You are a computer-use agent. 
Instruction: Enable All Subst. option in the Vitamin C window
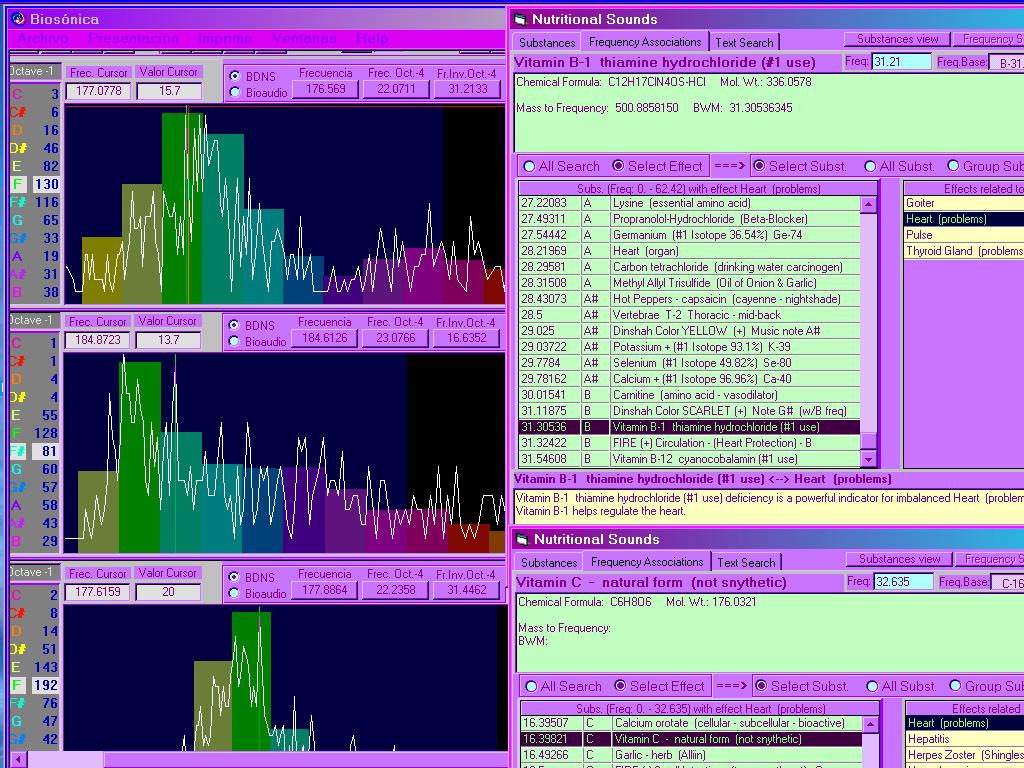pos(871,686)
